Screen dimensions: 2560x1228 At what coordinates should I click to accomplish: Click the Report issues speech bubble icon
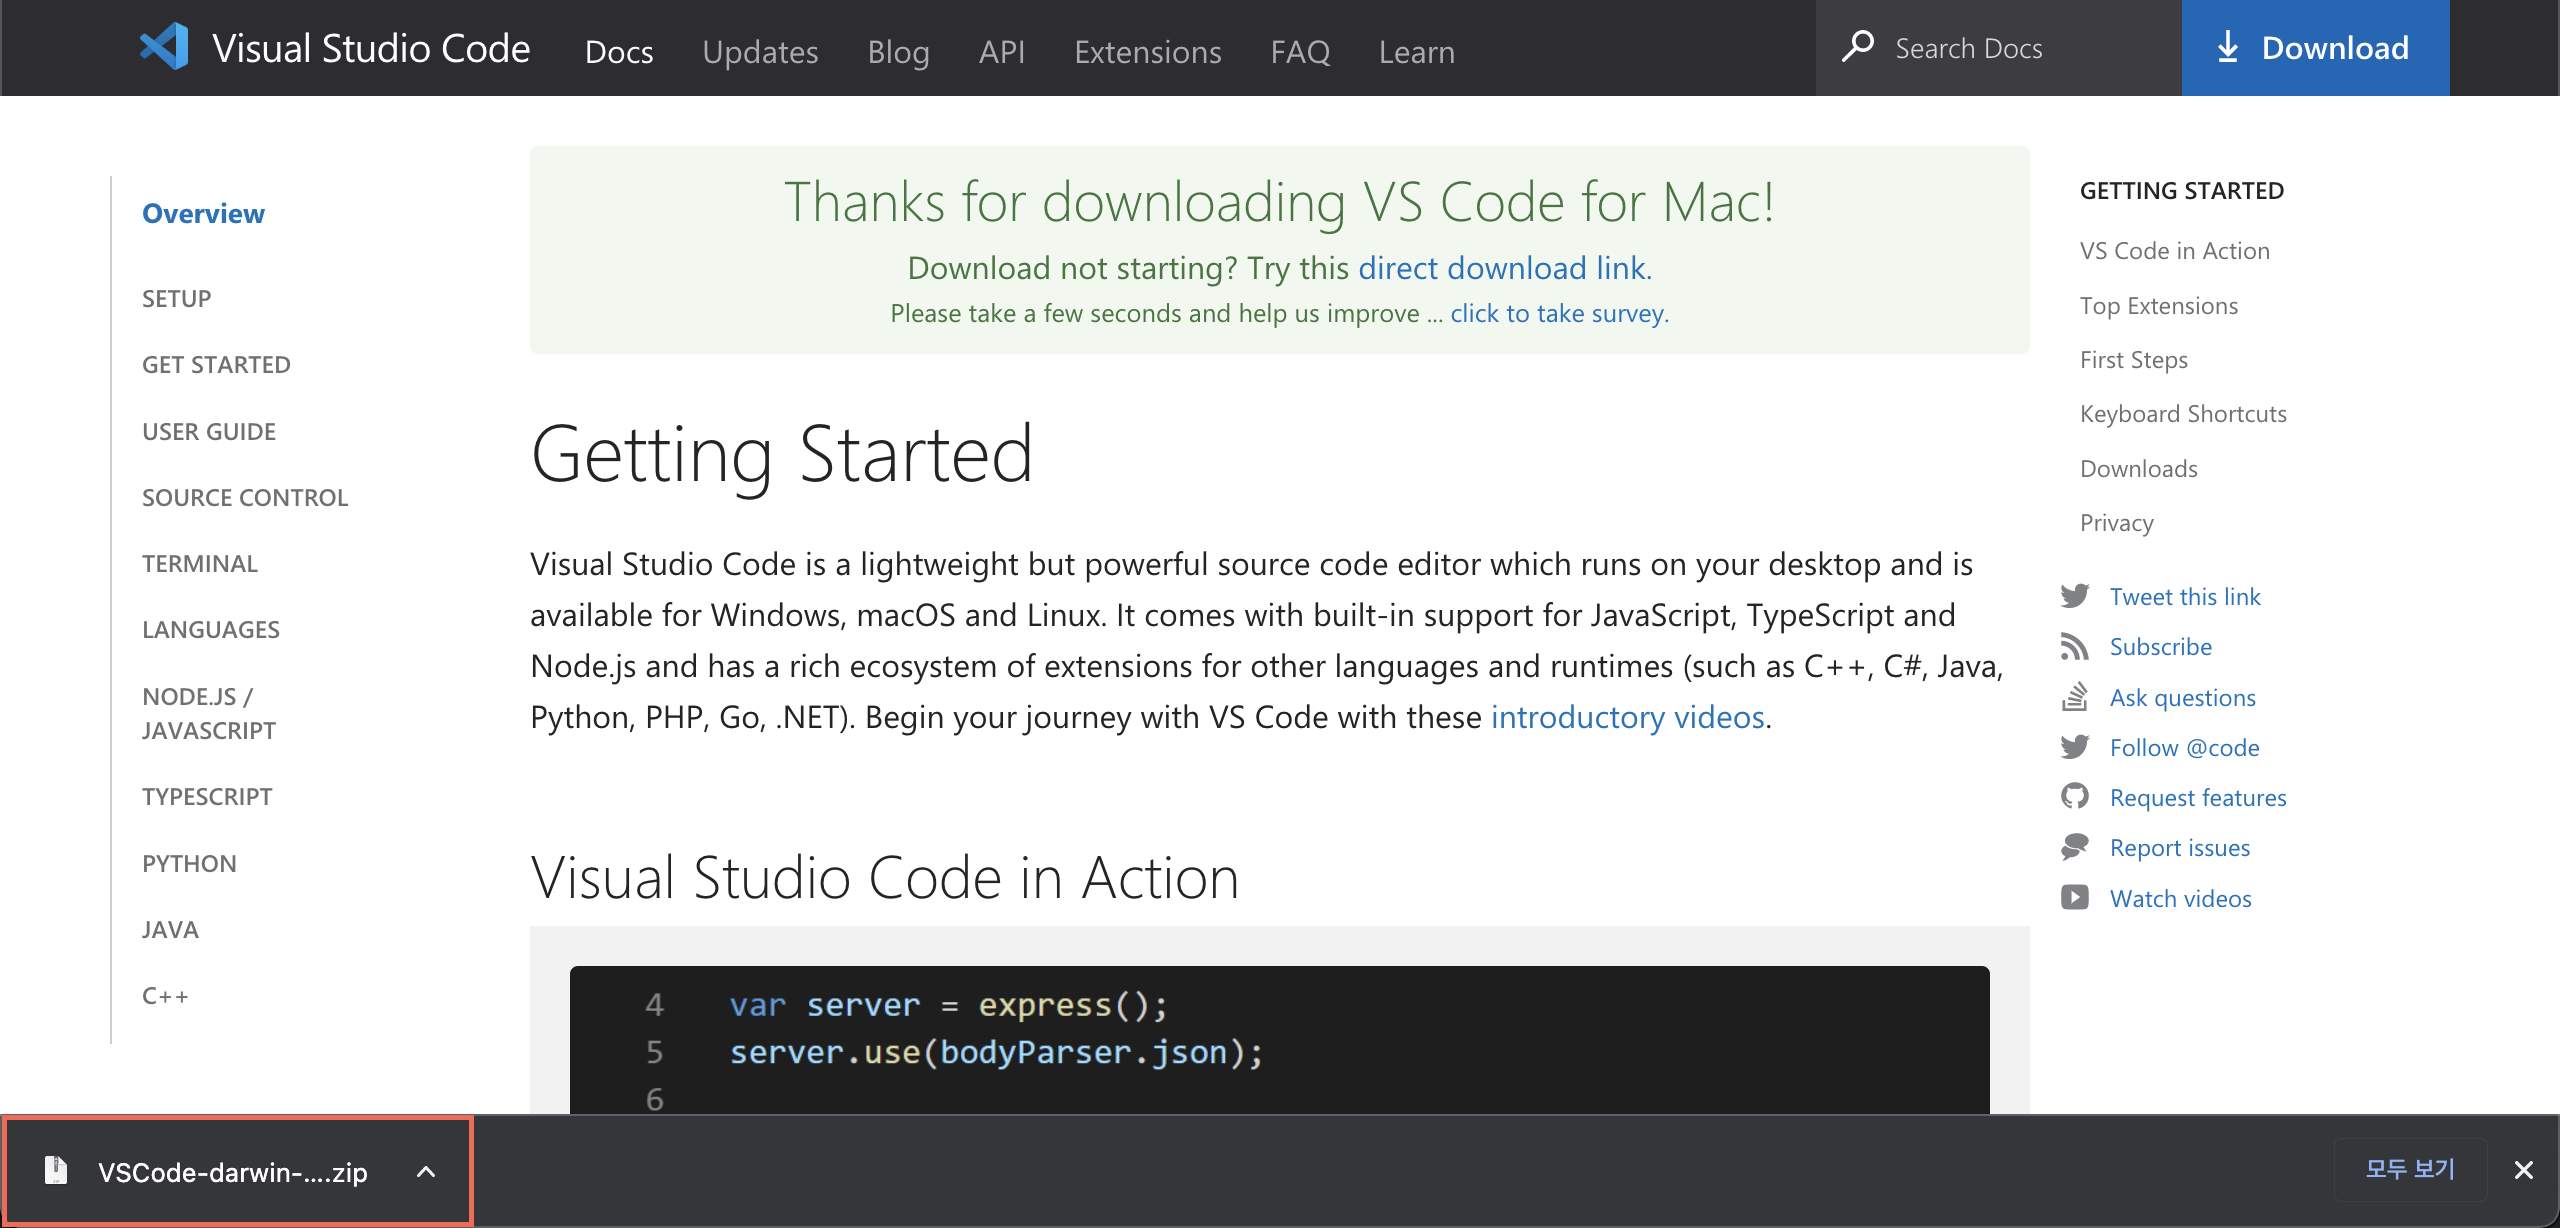[x=2076, y=847]
